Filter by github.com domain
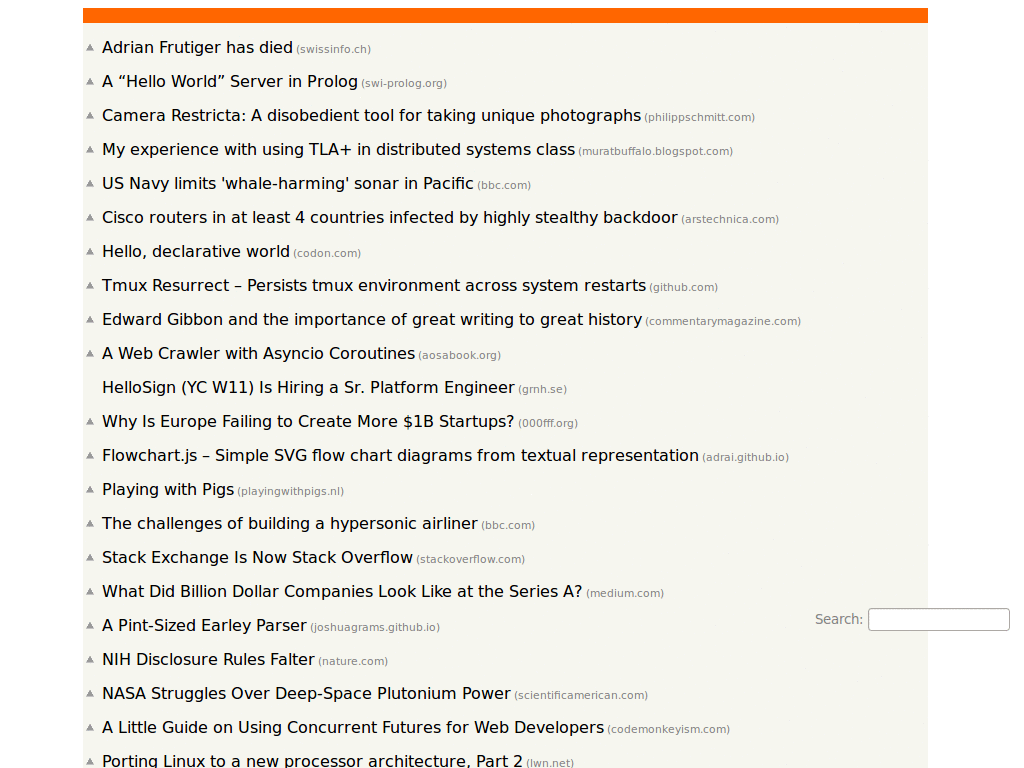Screen dimensions: 1024x768 tap(684, 287)
